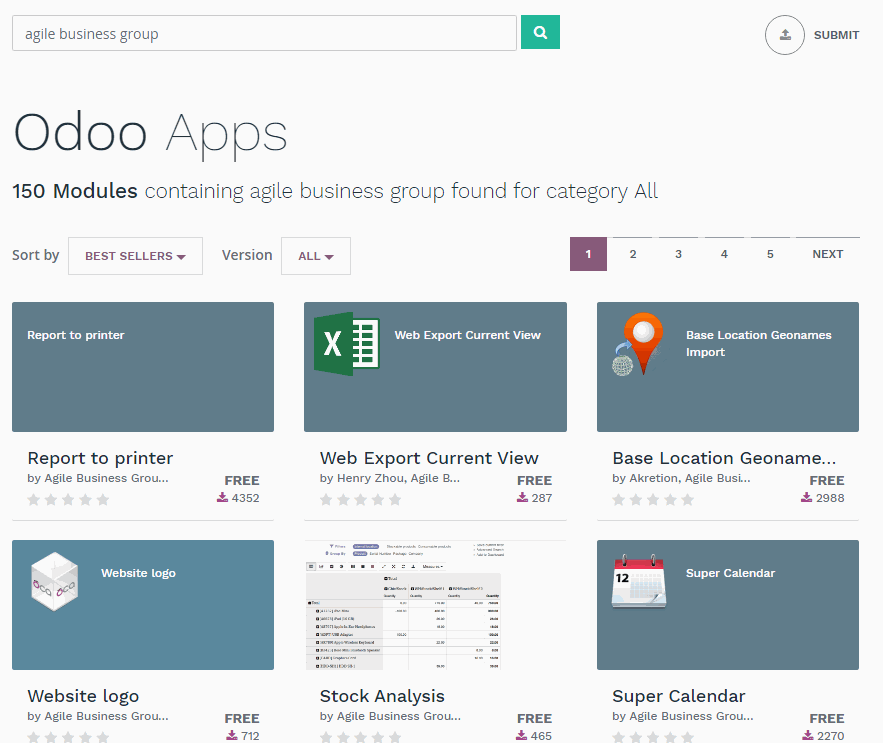Switch to page 3 of results
Image resolution: width=883 pixels, height=743 pixels.
678,254
